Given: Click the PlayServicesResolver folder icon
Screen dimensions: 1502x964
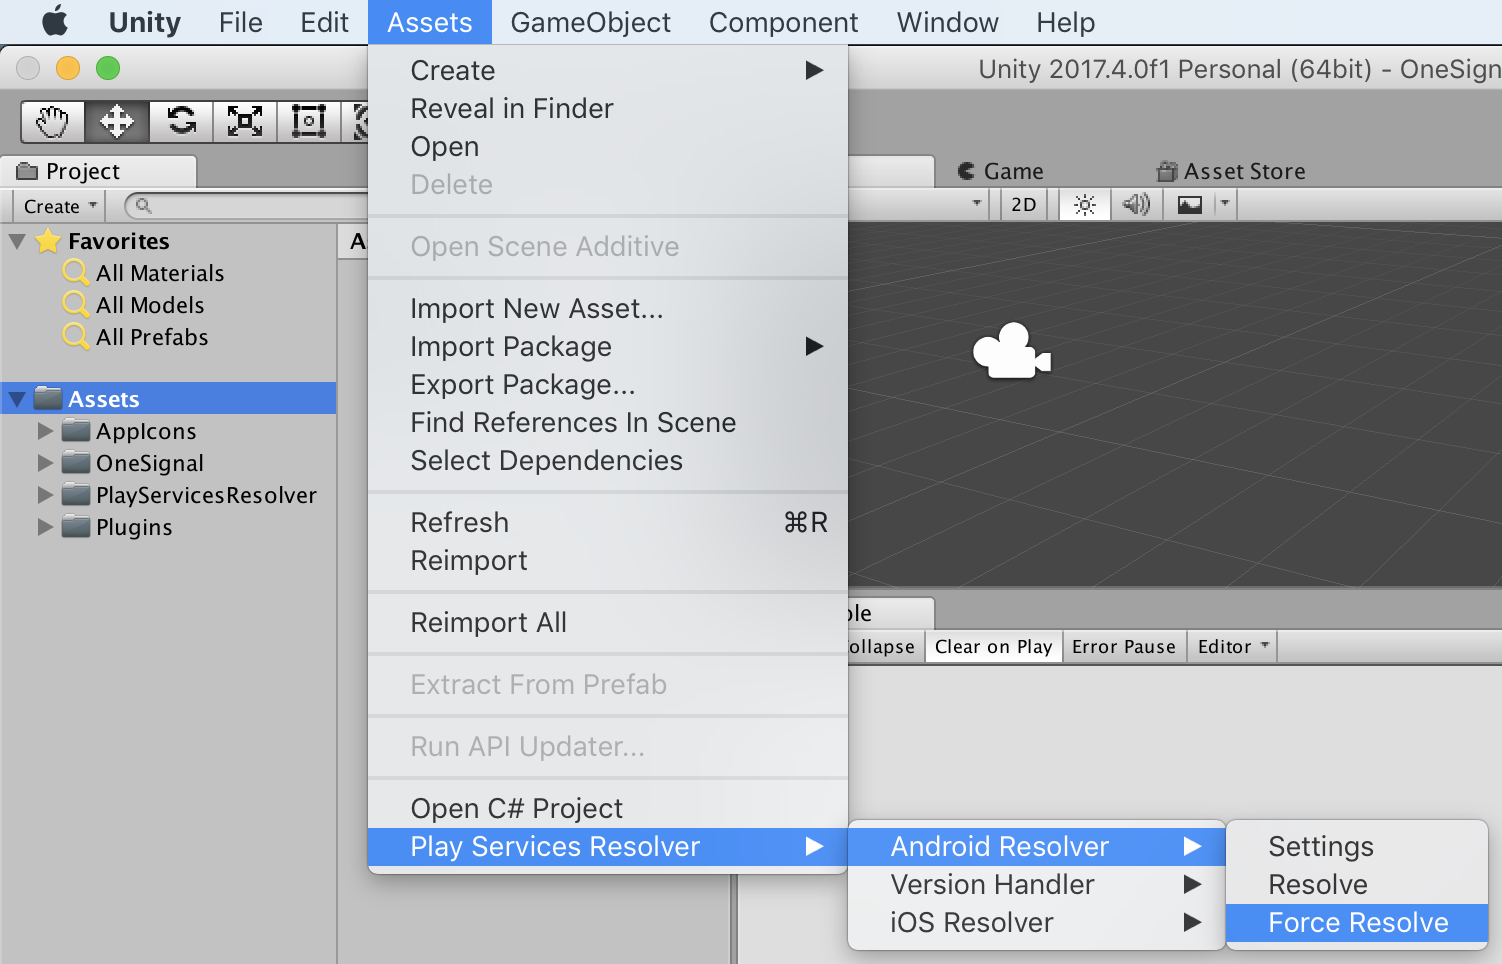Looking at the screenshot, I should [76, 495].
